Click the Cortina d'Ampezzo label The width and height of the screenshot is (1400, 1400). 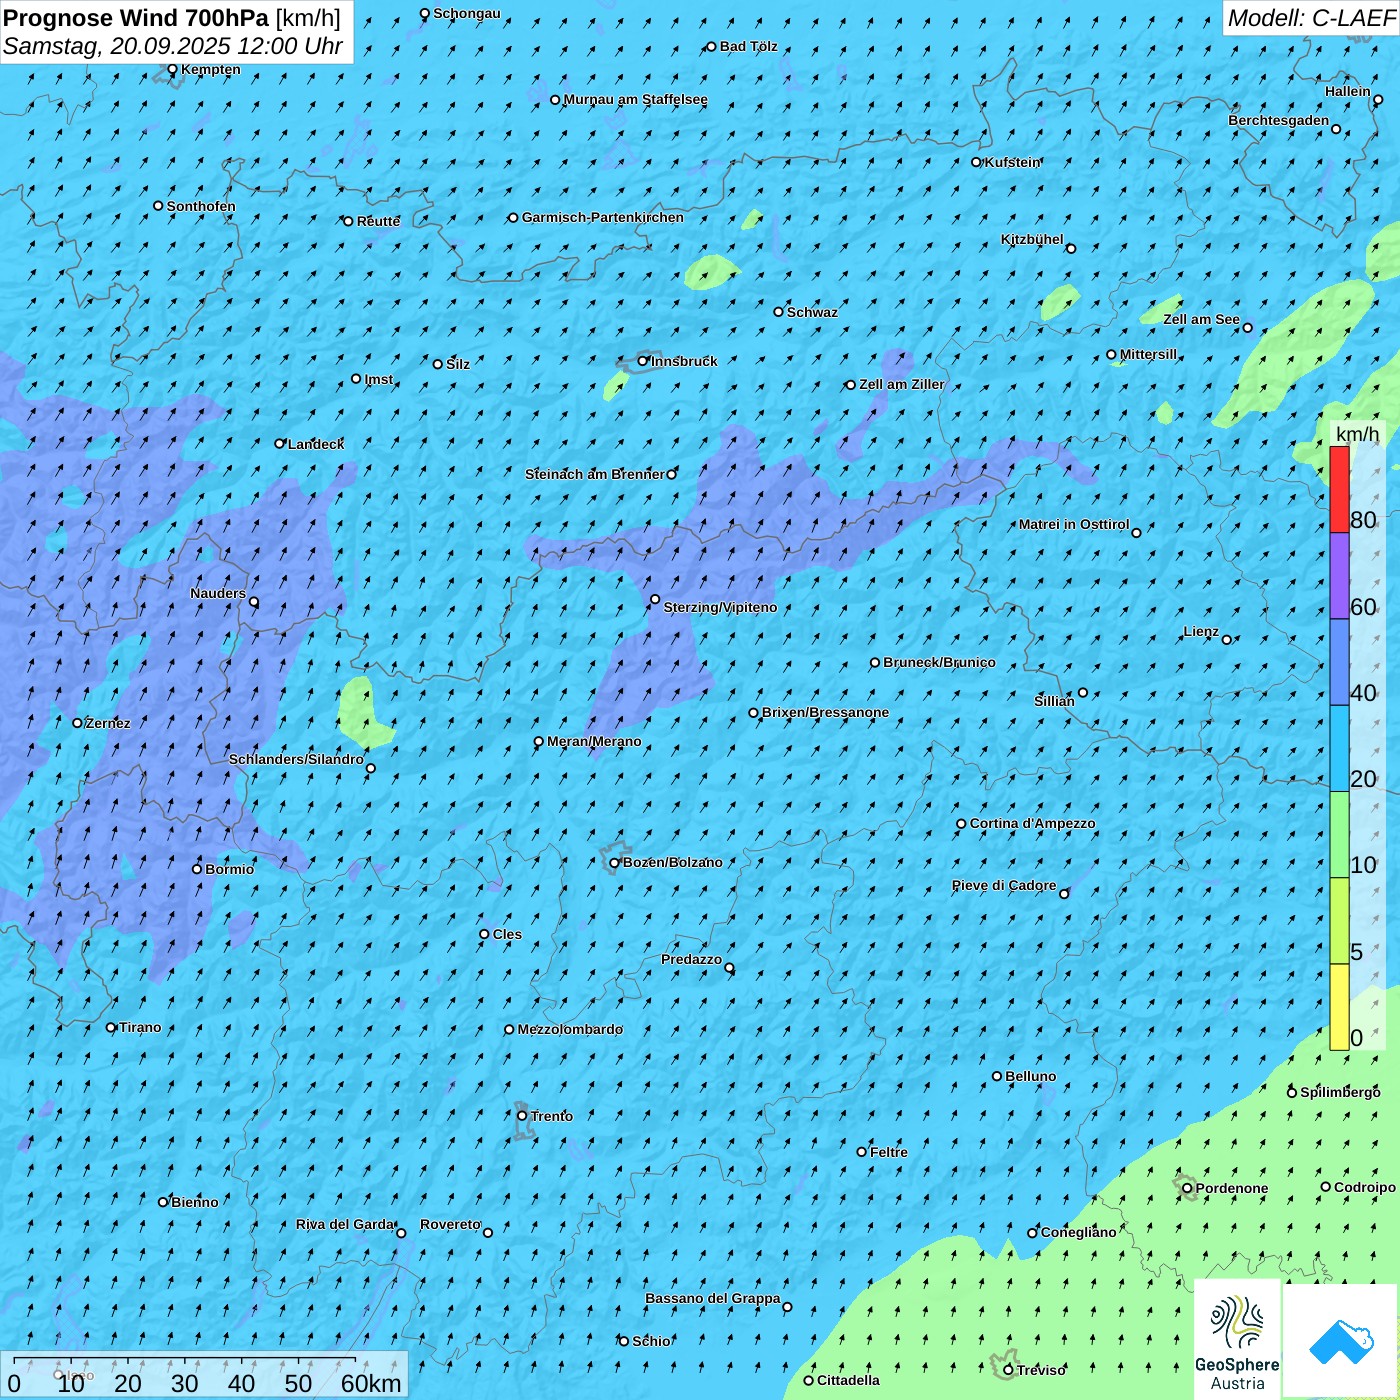click(1032, 823)
